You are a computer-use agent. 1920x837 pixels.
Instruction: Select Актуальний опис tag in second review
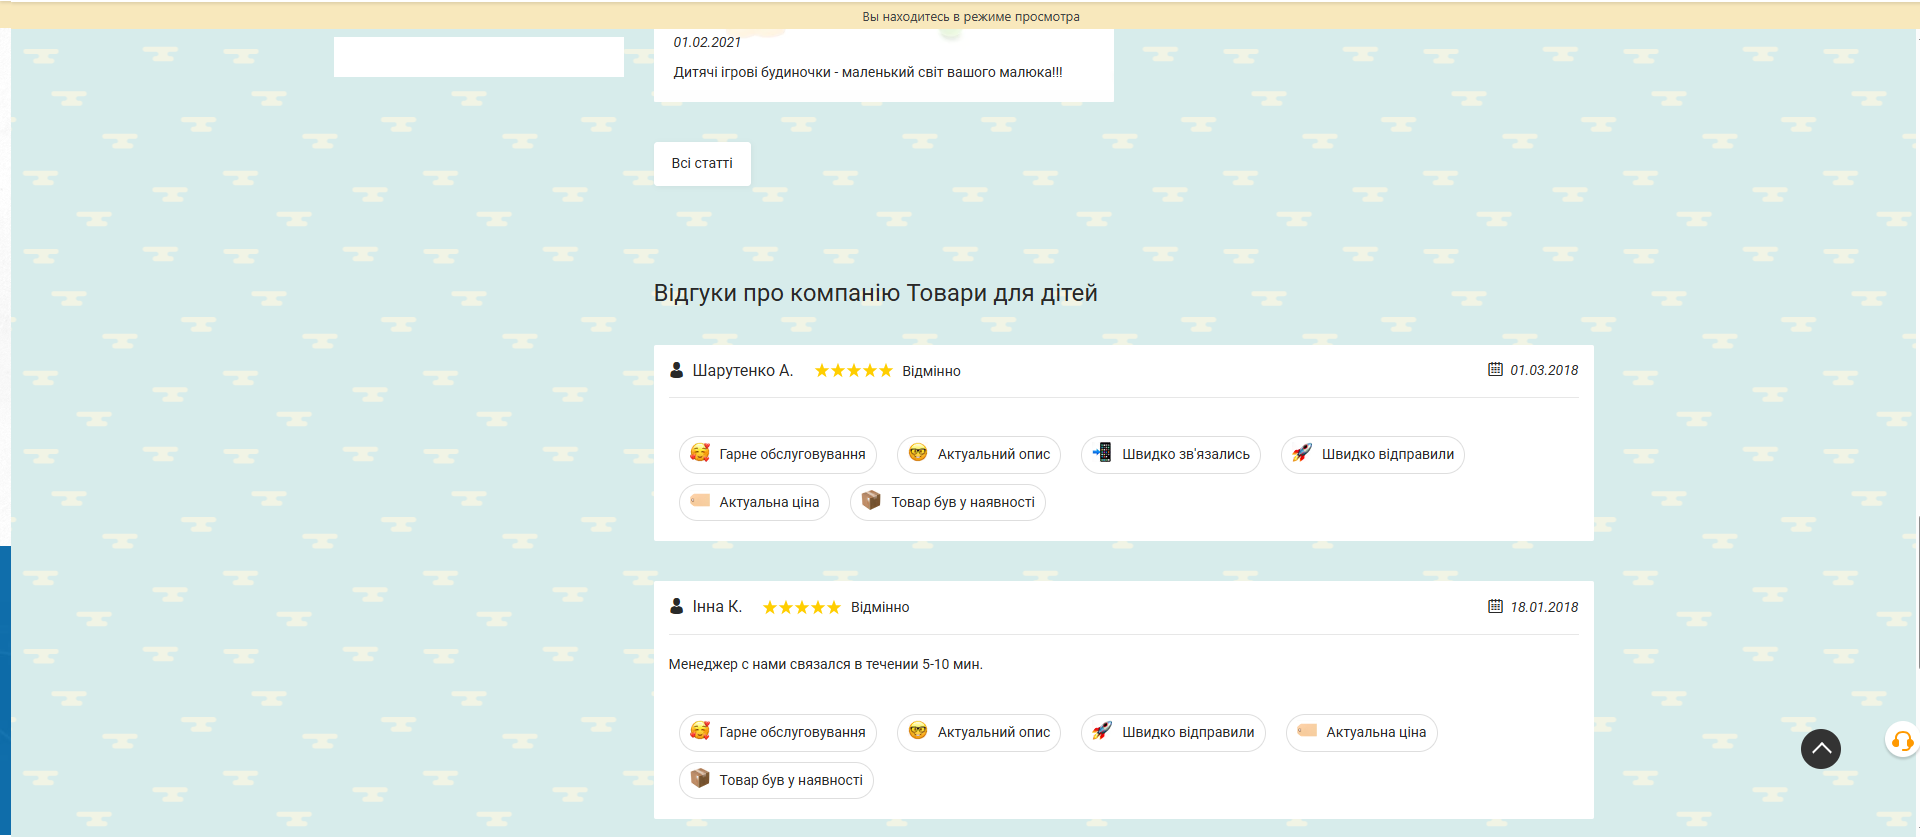(x=978, y=732)
